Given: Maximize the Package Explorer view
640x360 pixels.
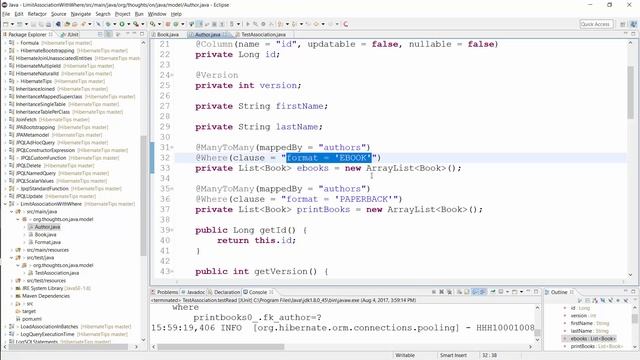Looking at the screenshot, I should pos(142,34).
